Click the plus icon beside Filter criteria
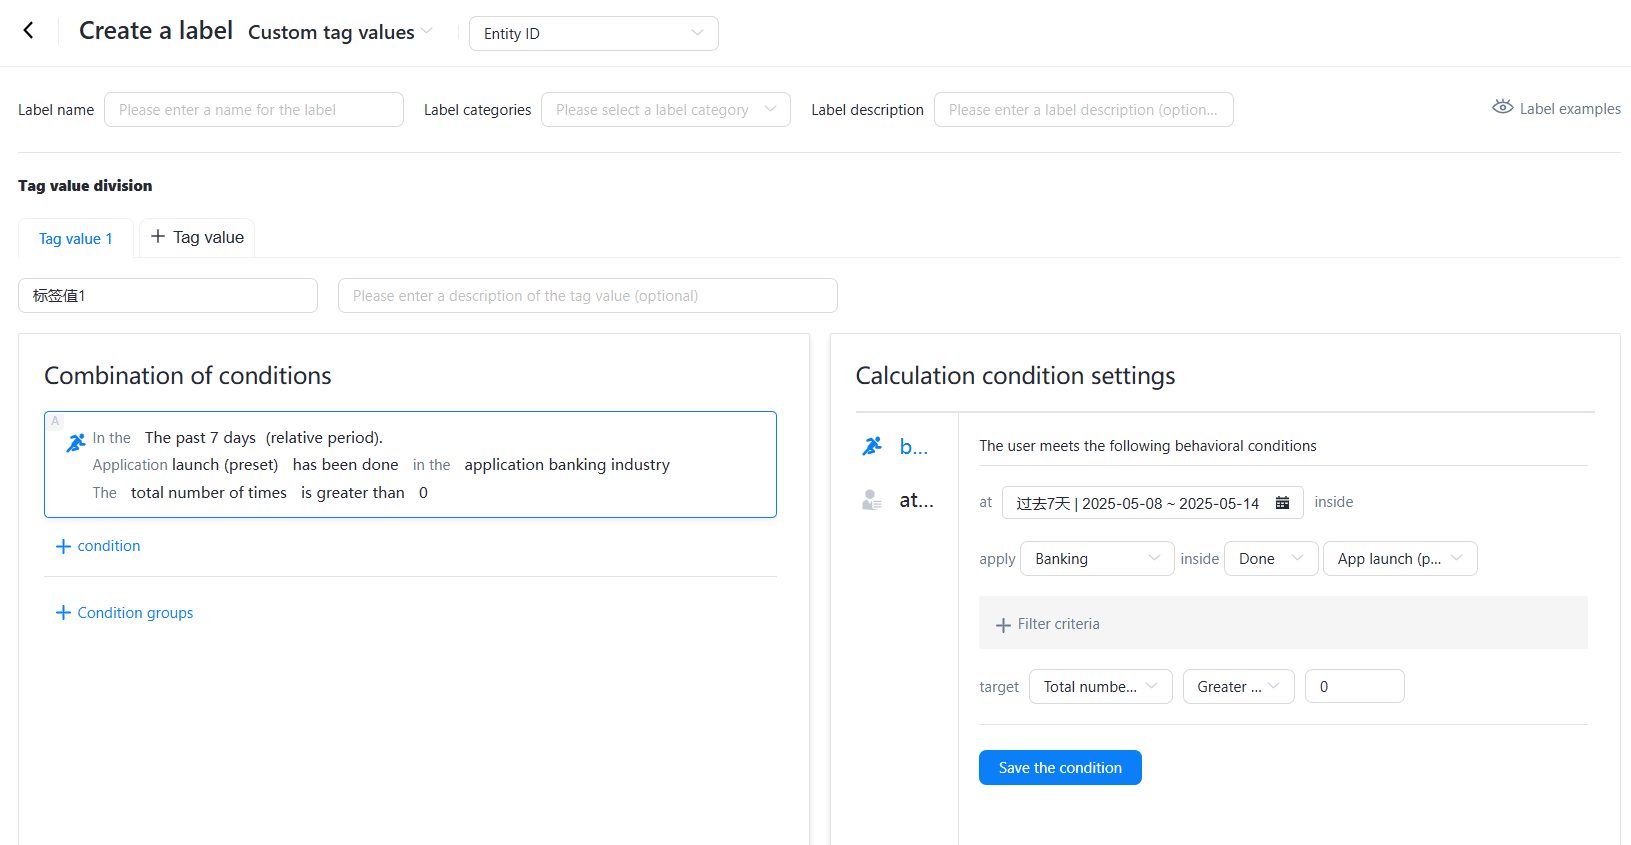1631x845 pixels. point(1003,625)
